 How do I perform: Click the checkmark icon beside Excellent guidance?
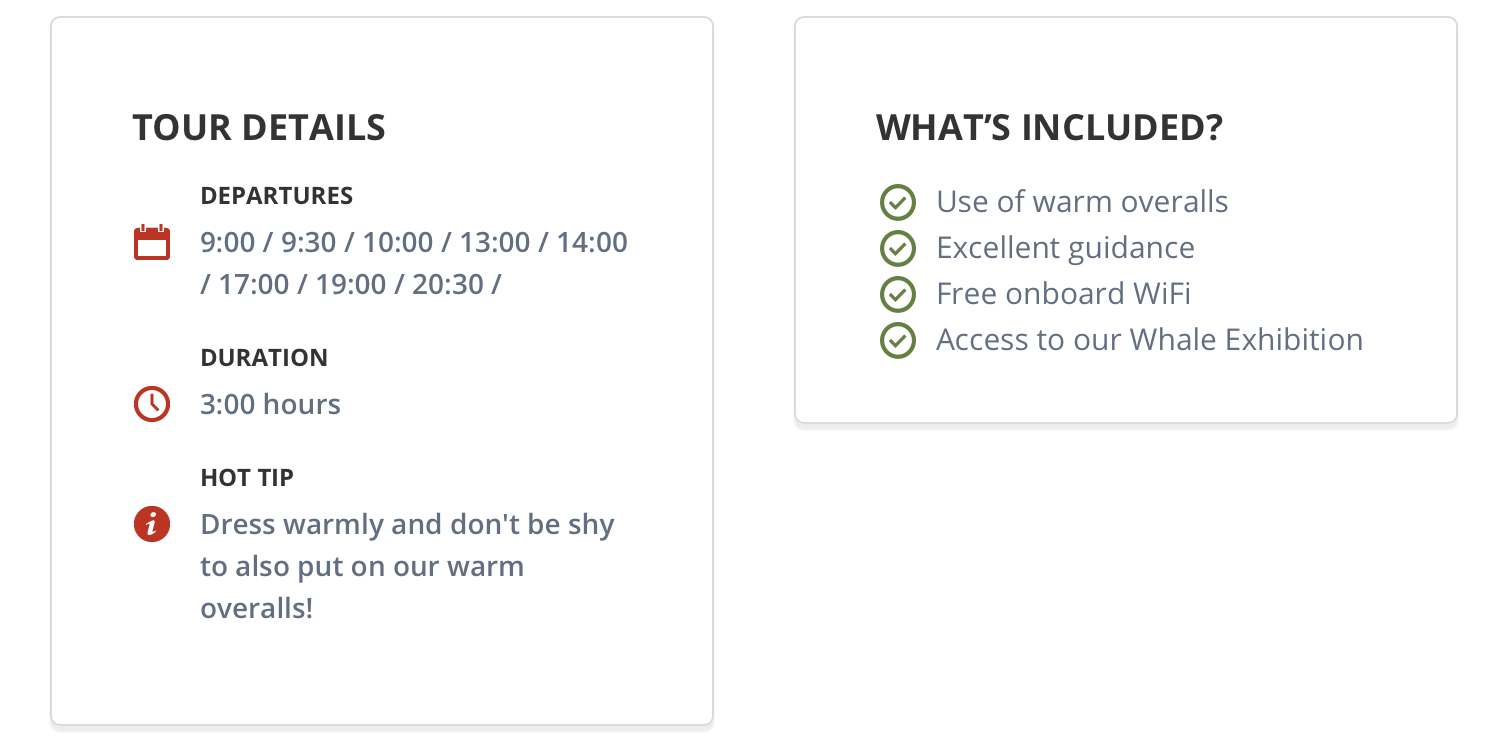[x=897, y=248]
